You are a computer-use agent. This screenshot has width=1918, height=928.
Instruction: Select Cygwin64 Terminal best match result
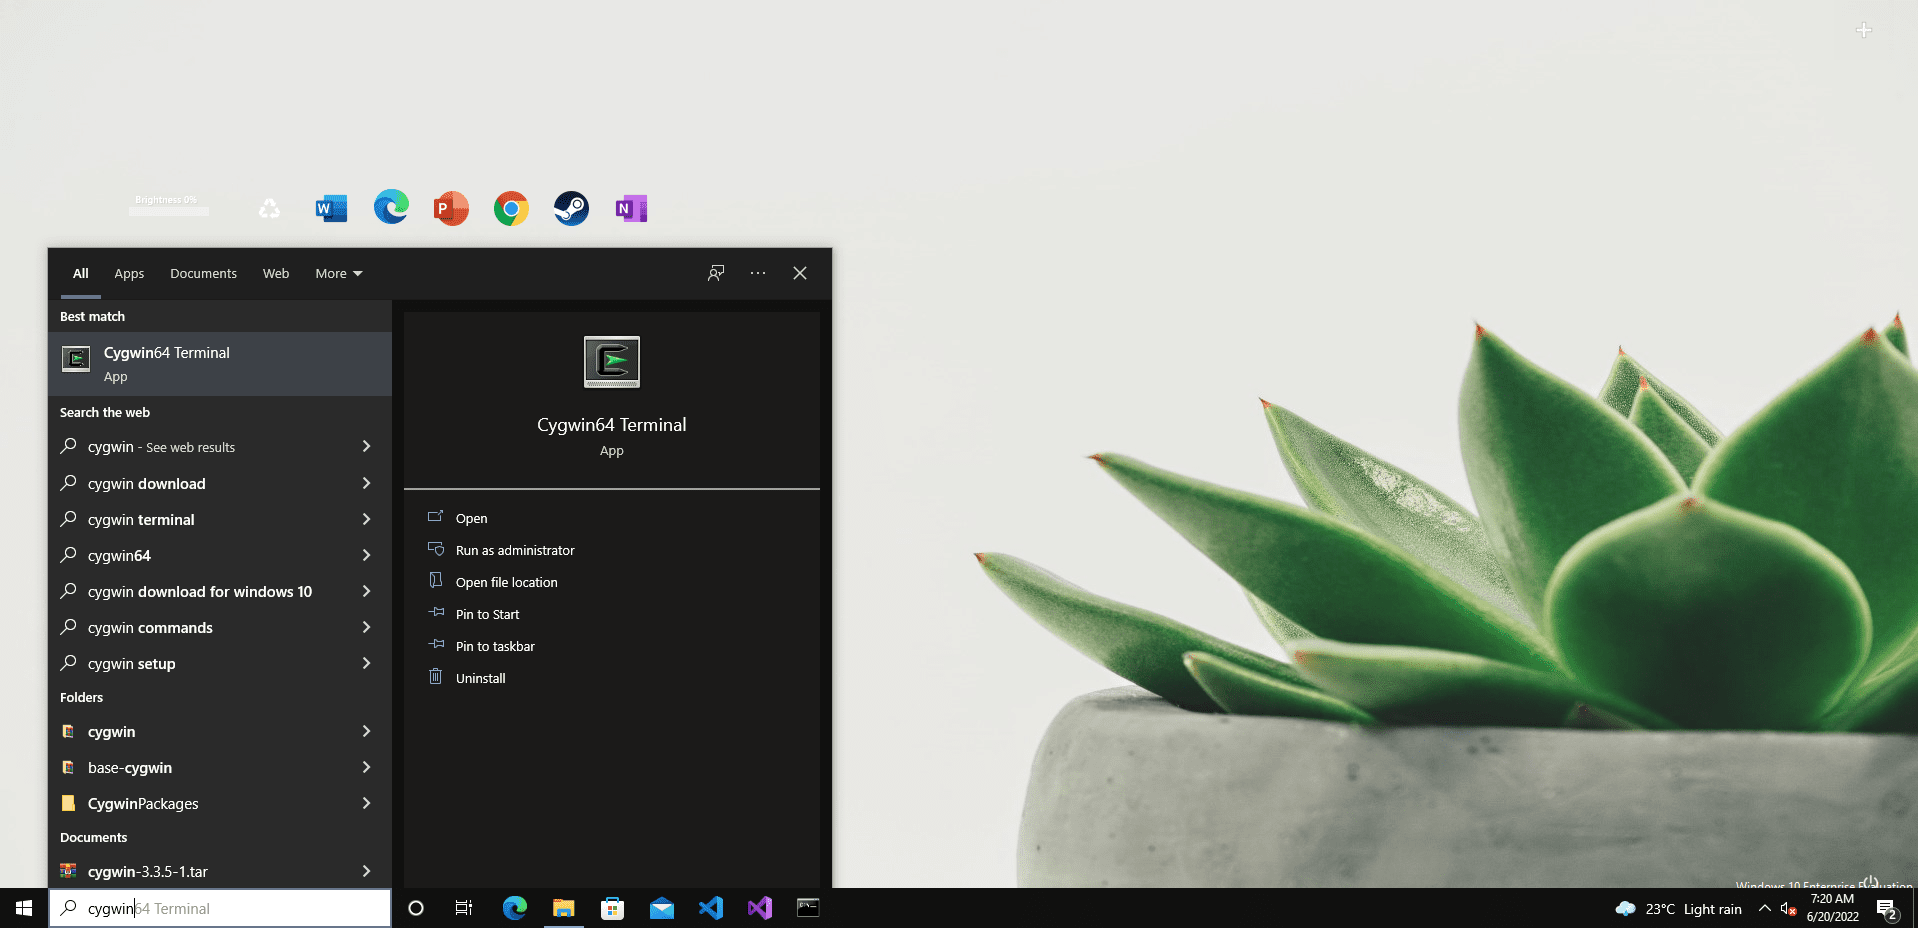pyautogui.click(x=220, y=364)
